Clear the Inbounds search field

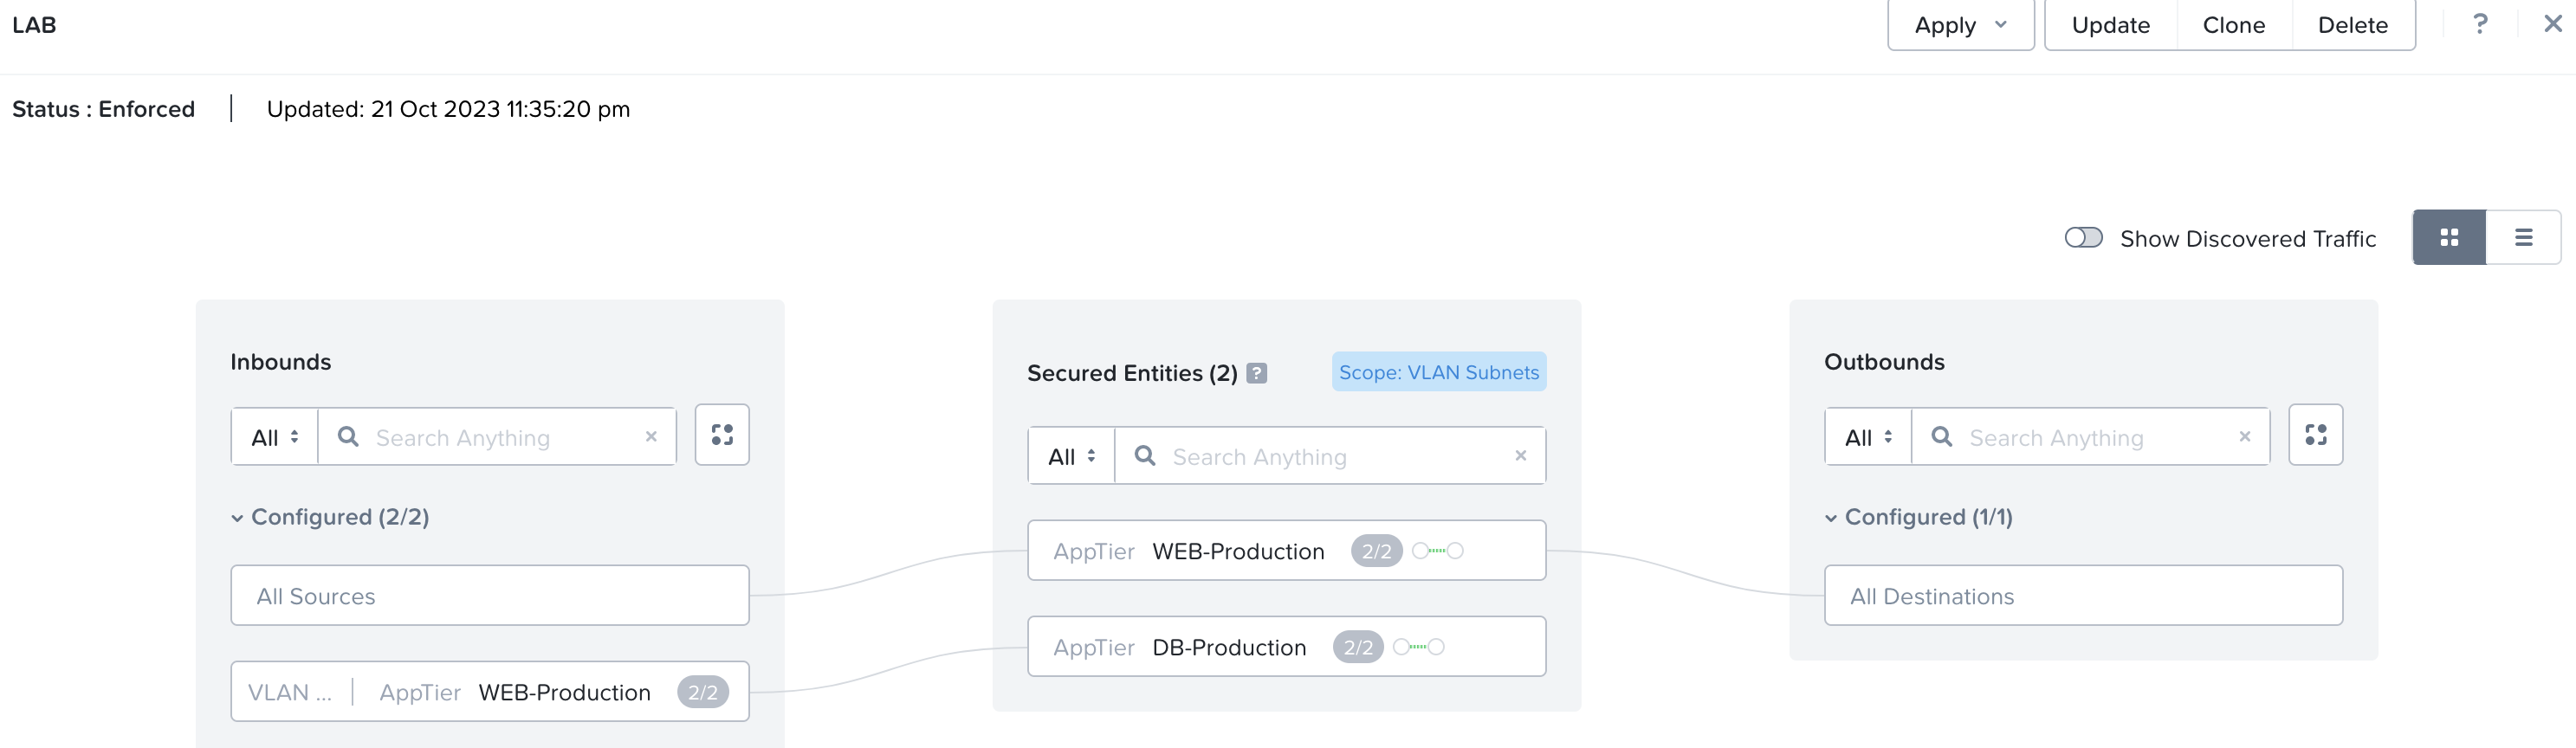tap(651, 437)
